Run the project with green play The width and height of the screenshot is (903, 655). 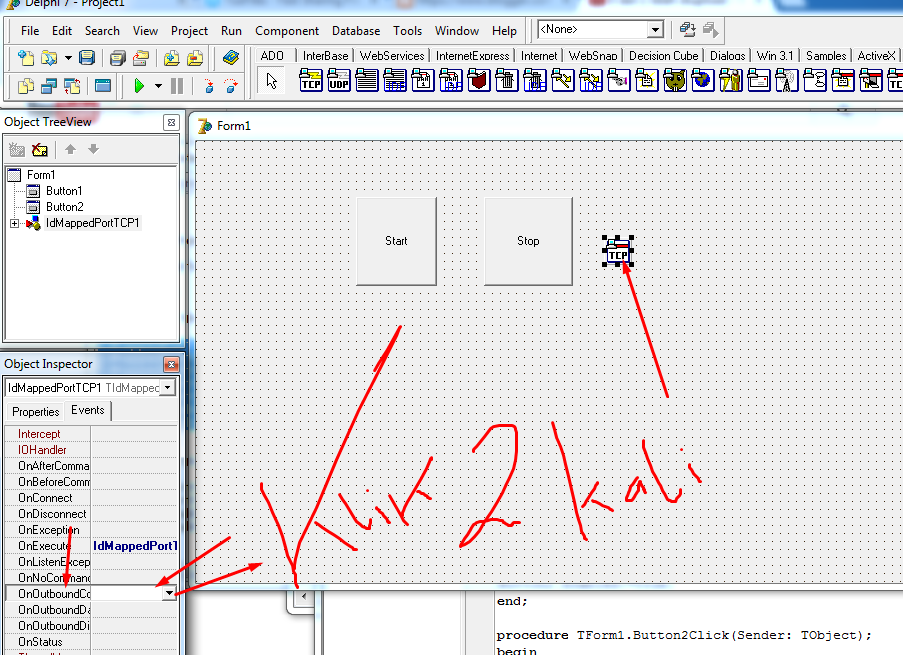(139, 86)
